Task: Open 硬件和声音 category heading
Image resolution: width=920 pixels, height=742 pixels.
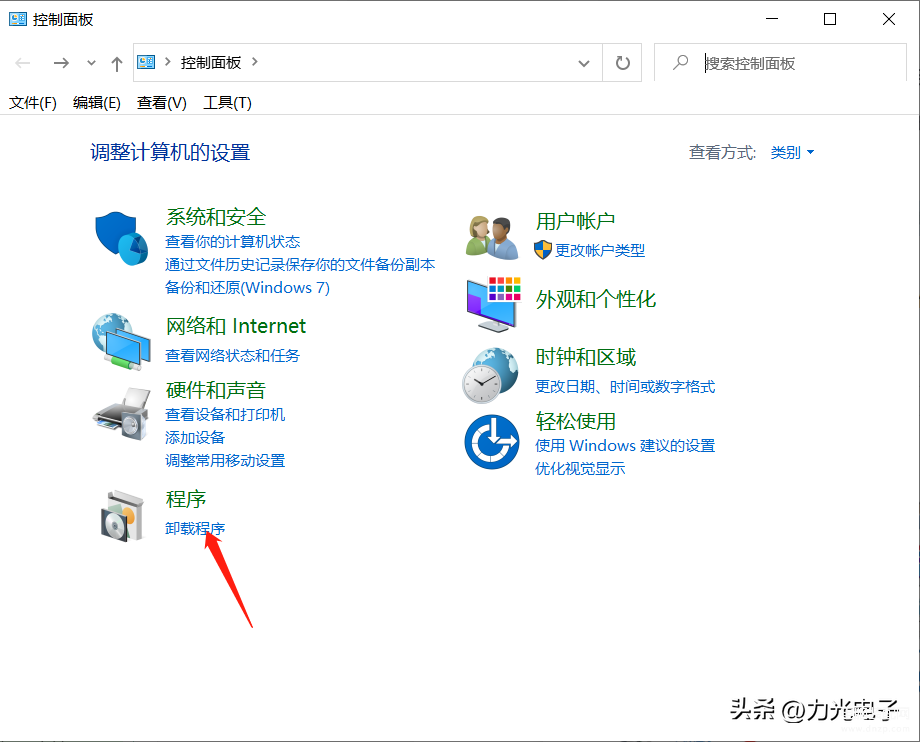Action: pos(216,390)
